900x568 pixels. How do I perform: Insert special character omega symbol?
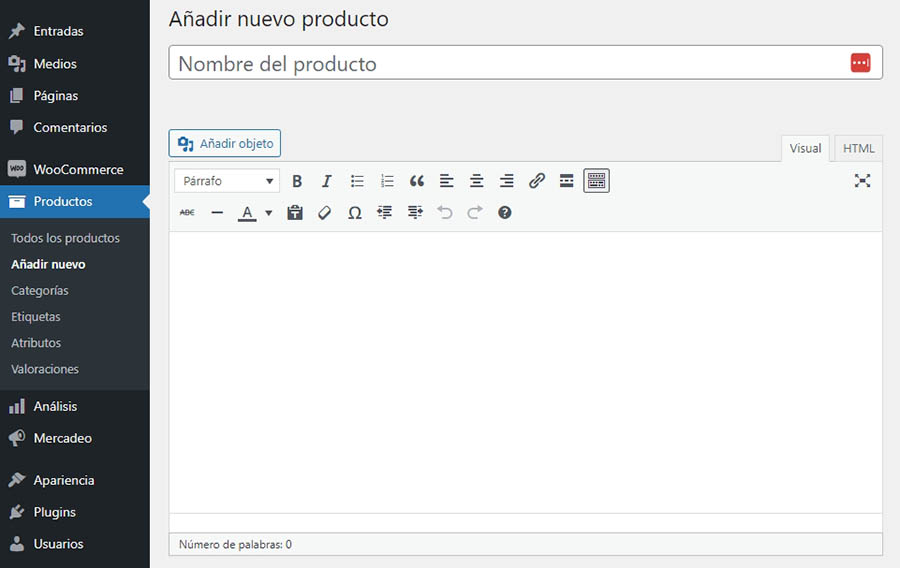pos(354,213)
